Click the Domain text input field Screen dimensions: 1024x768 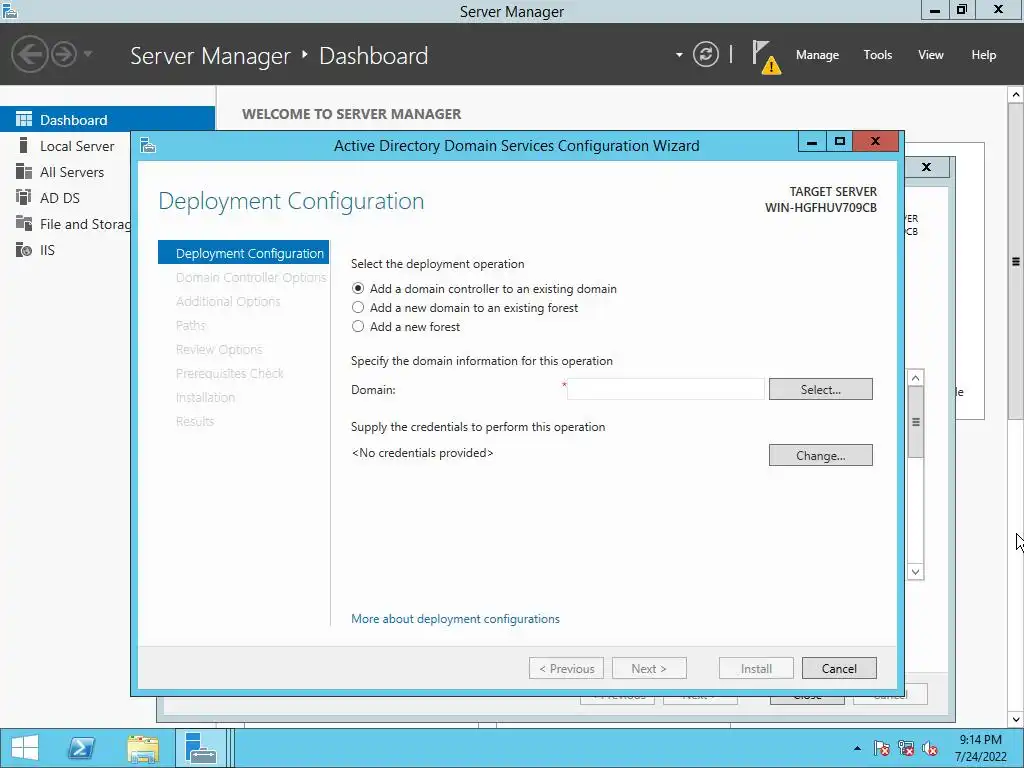tap(665, 389)
